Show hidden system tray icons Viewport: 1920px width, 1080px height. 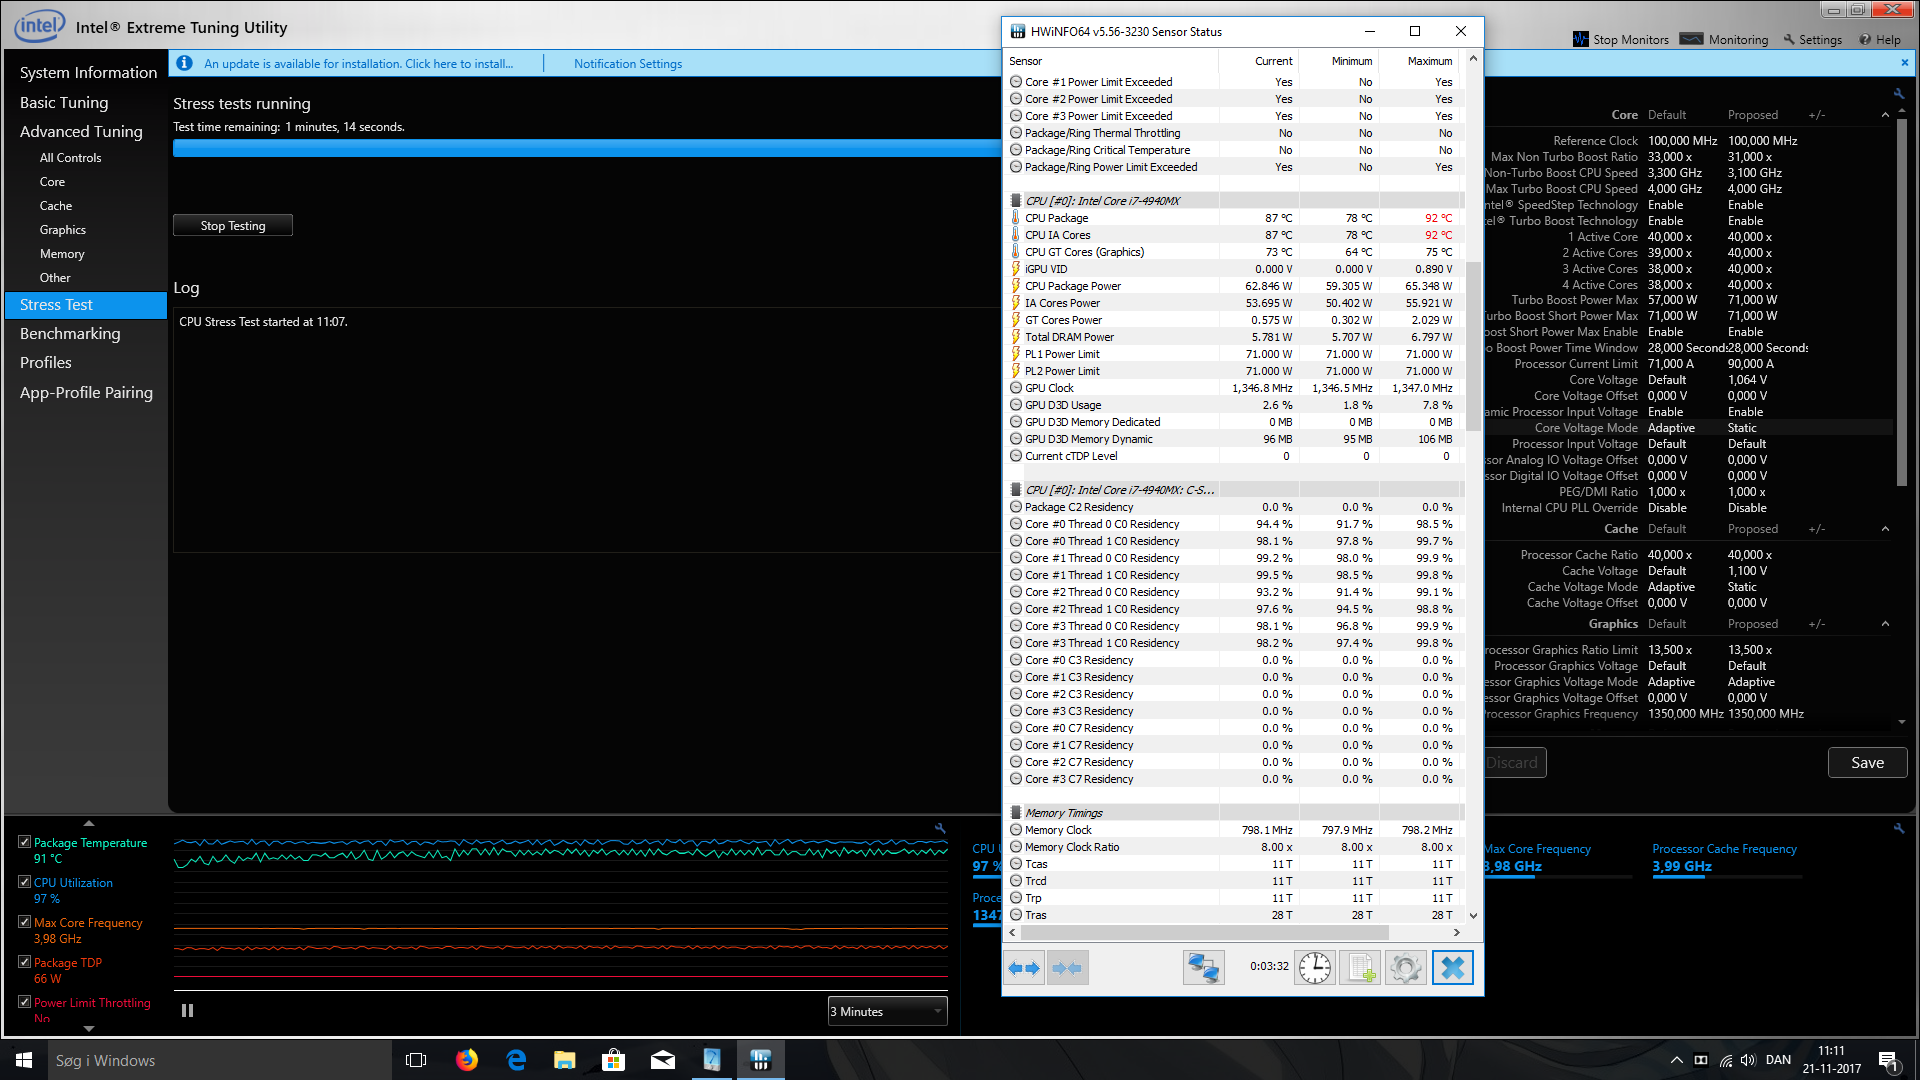point(1676,1060)
